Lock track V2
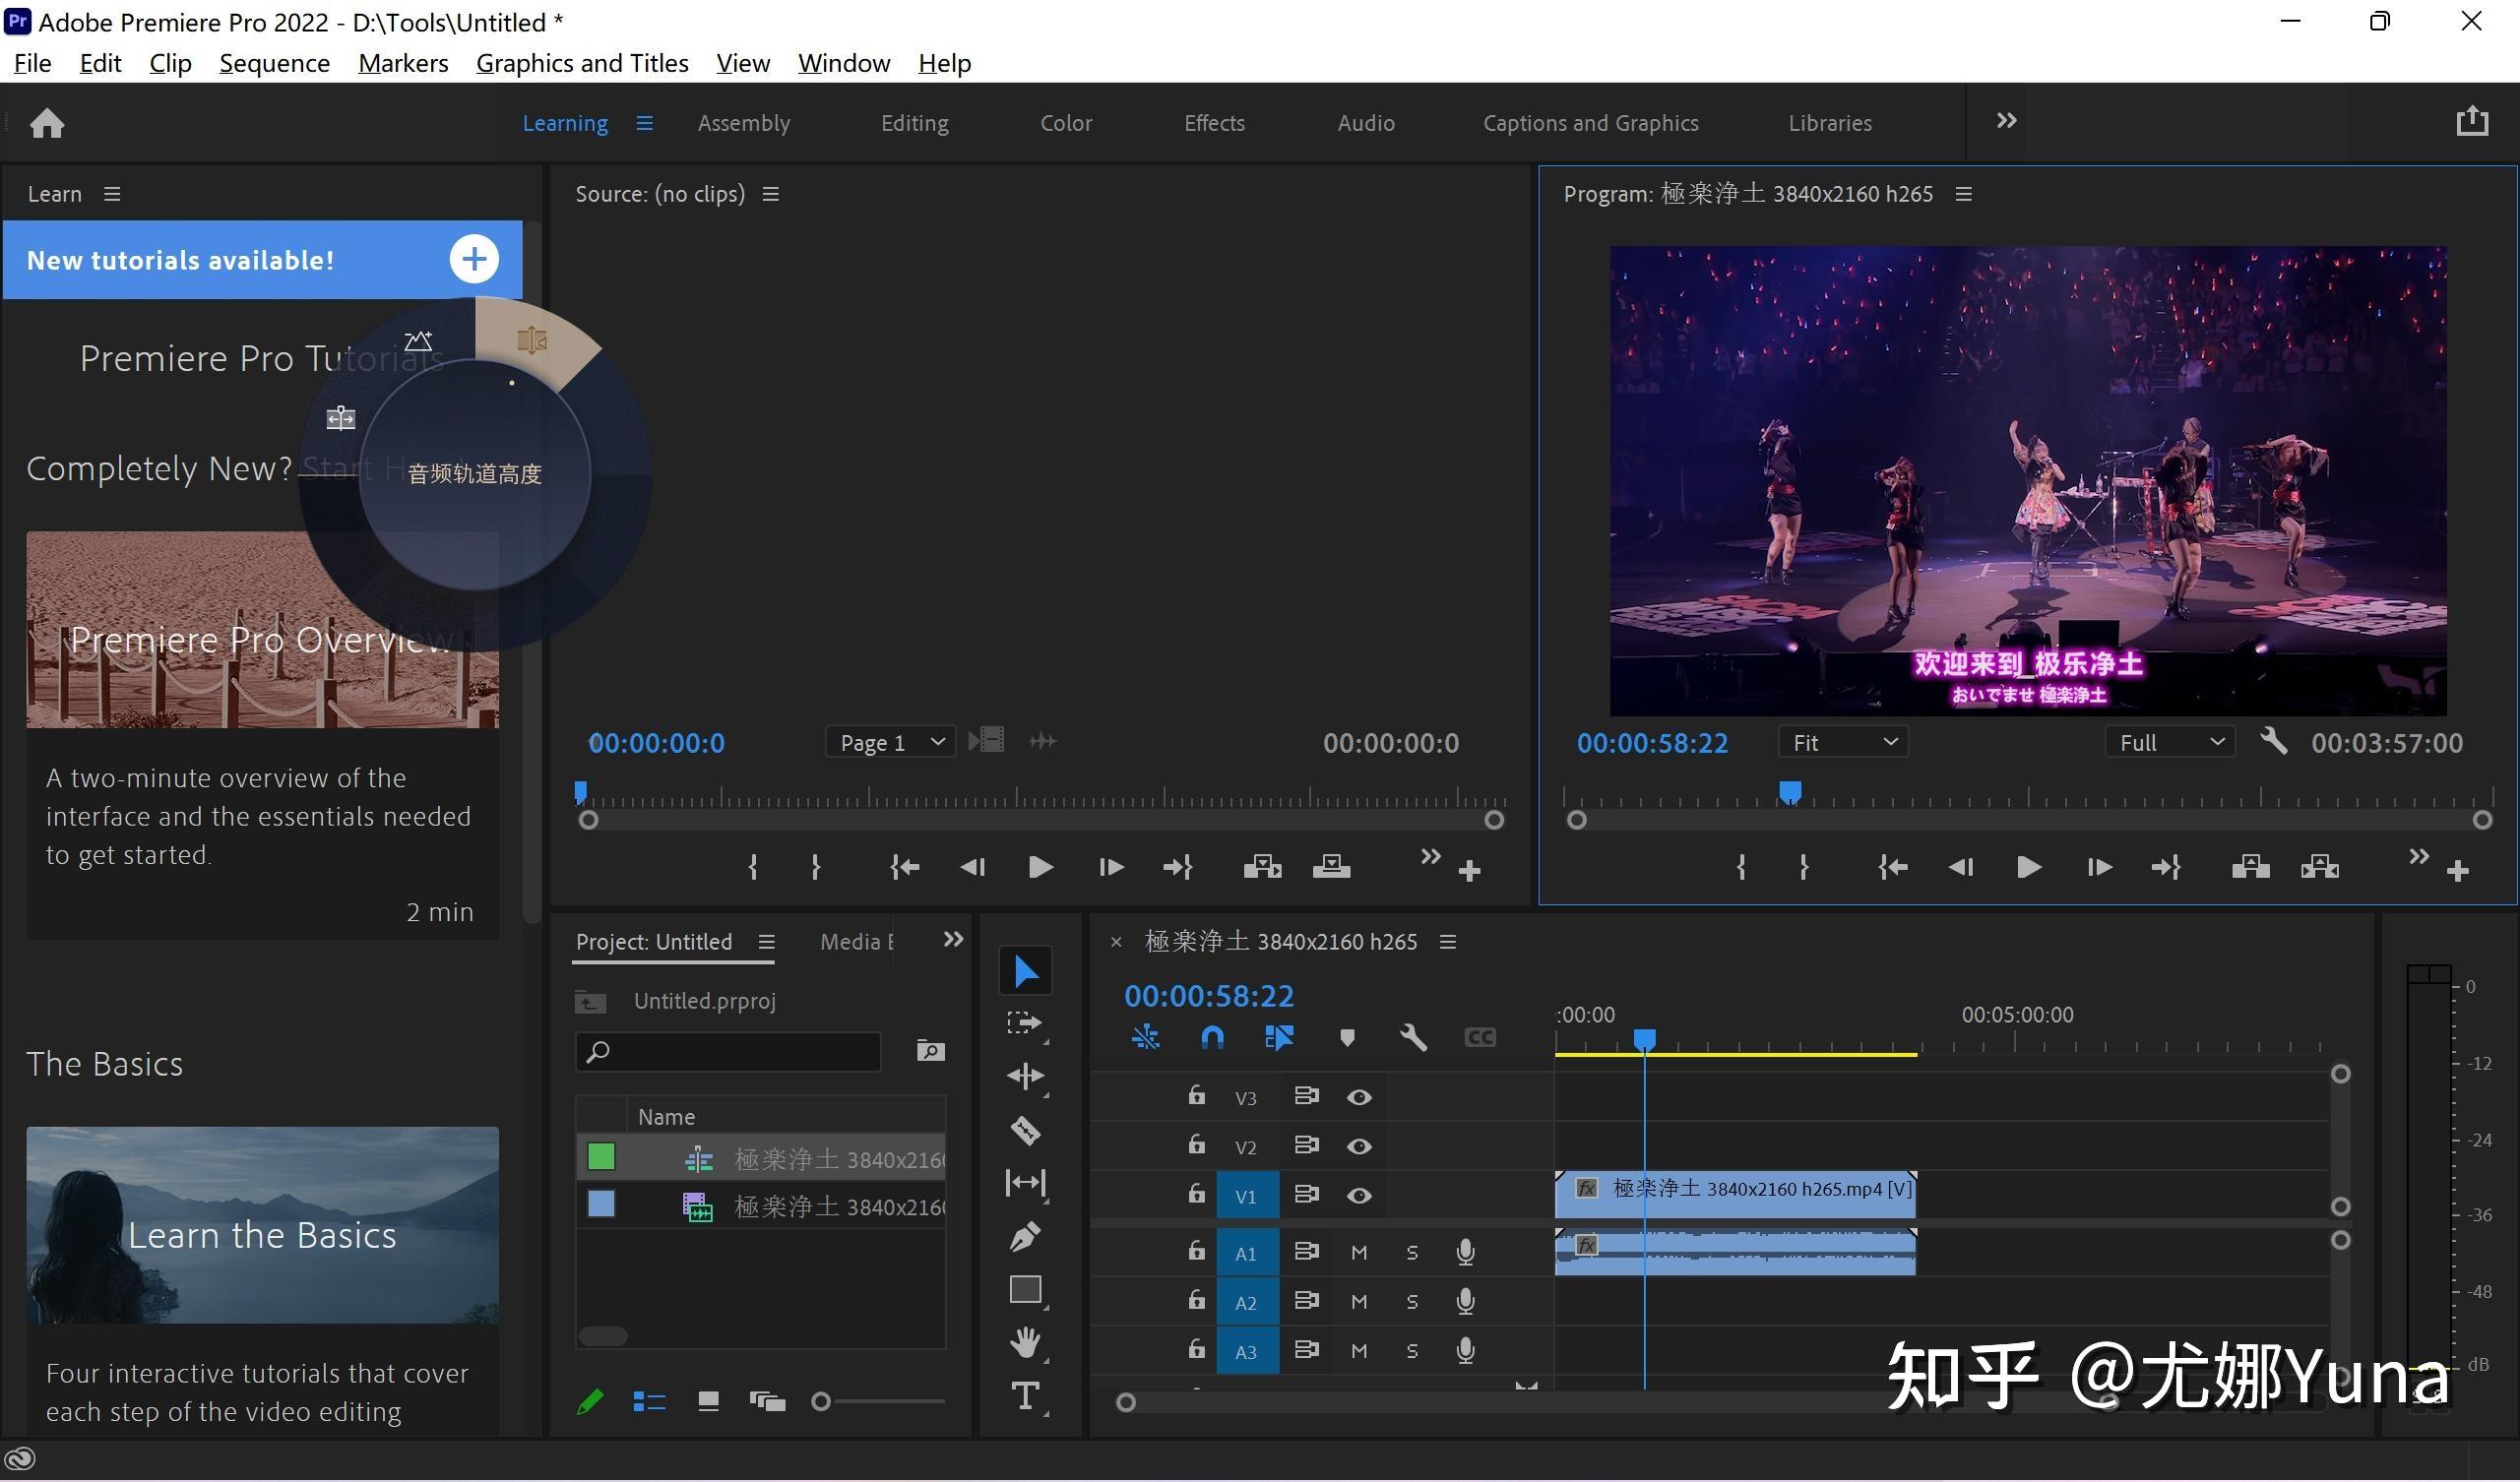 pyautogui.click(x=1196, y=1144)
